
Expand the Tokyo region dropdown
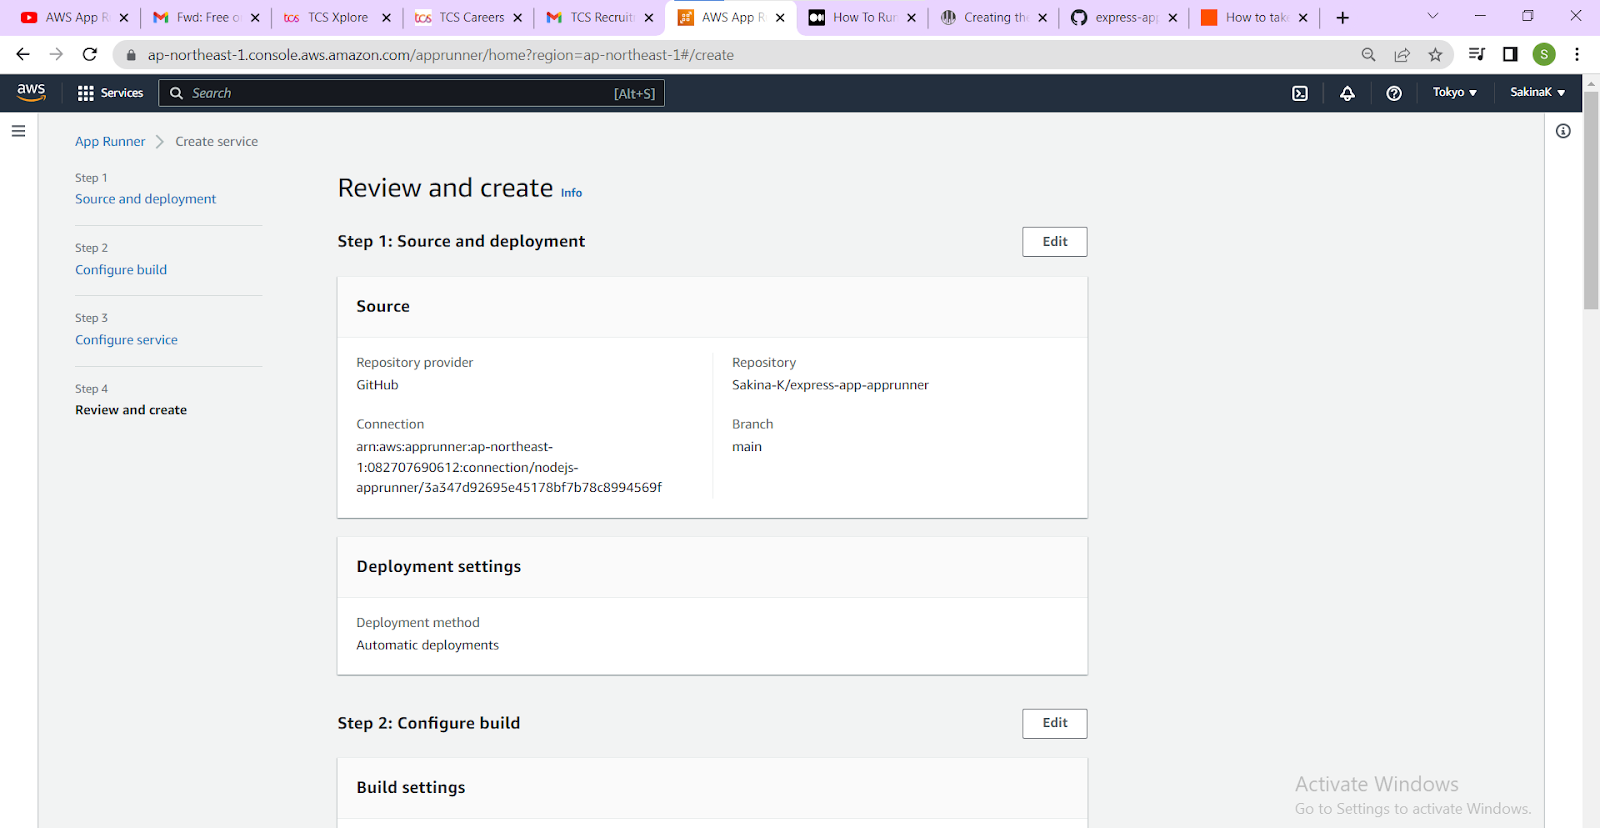tap(1454, 92)
